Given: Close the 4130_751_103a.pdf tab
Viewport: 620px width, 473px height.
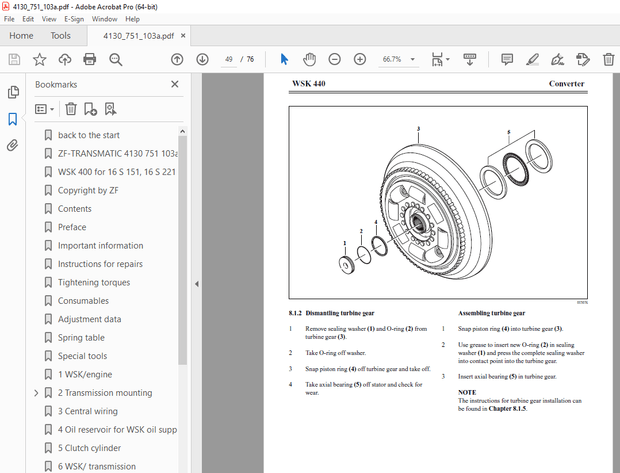Looking at the screenshot, I should coord(183,36).
